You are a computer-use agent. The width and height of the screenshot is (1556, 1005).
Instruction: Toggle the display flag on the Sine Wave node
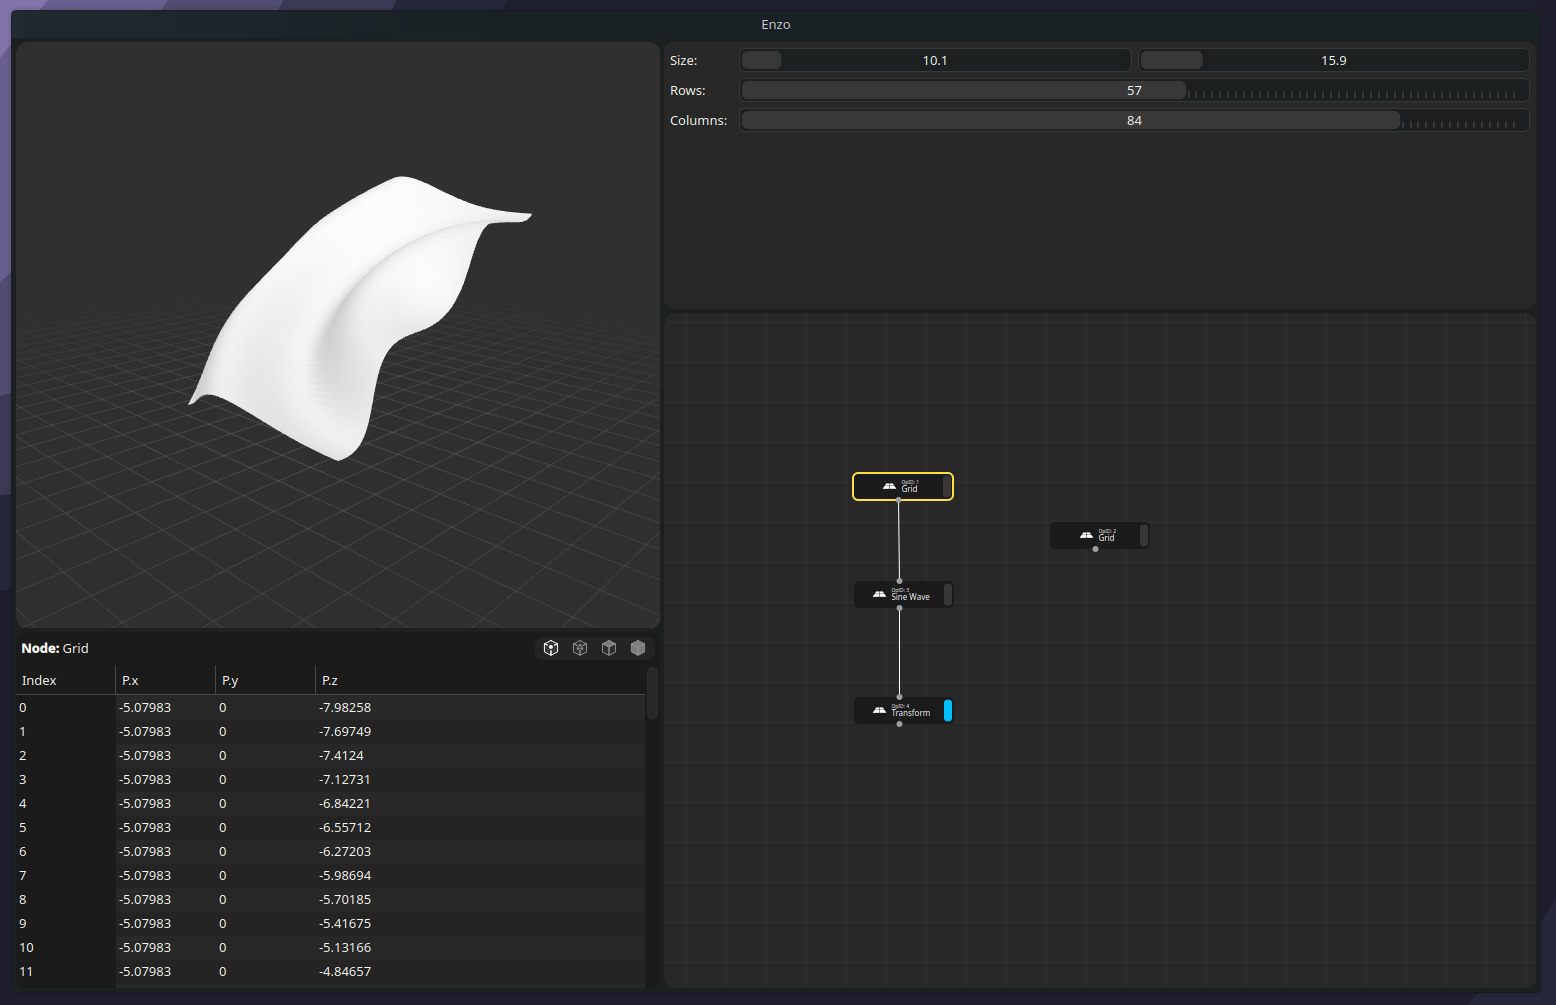click(x=947, y=594)
